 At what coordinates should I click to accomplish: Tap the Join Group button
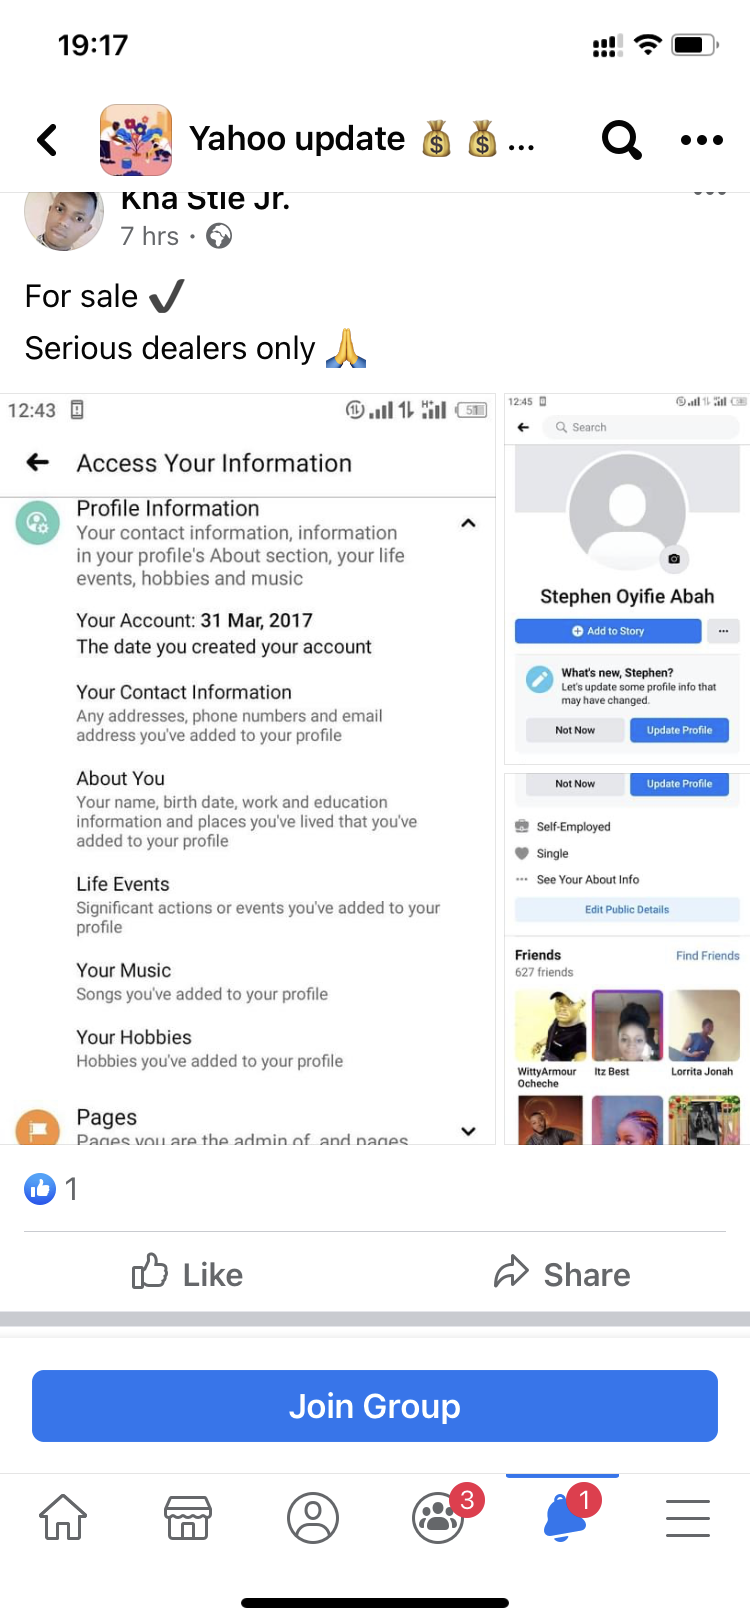375,1406
